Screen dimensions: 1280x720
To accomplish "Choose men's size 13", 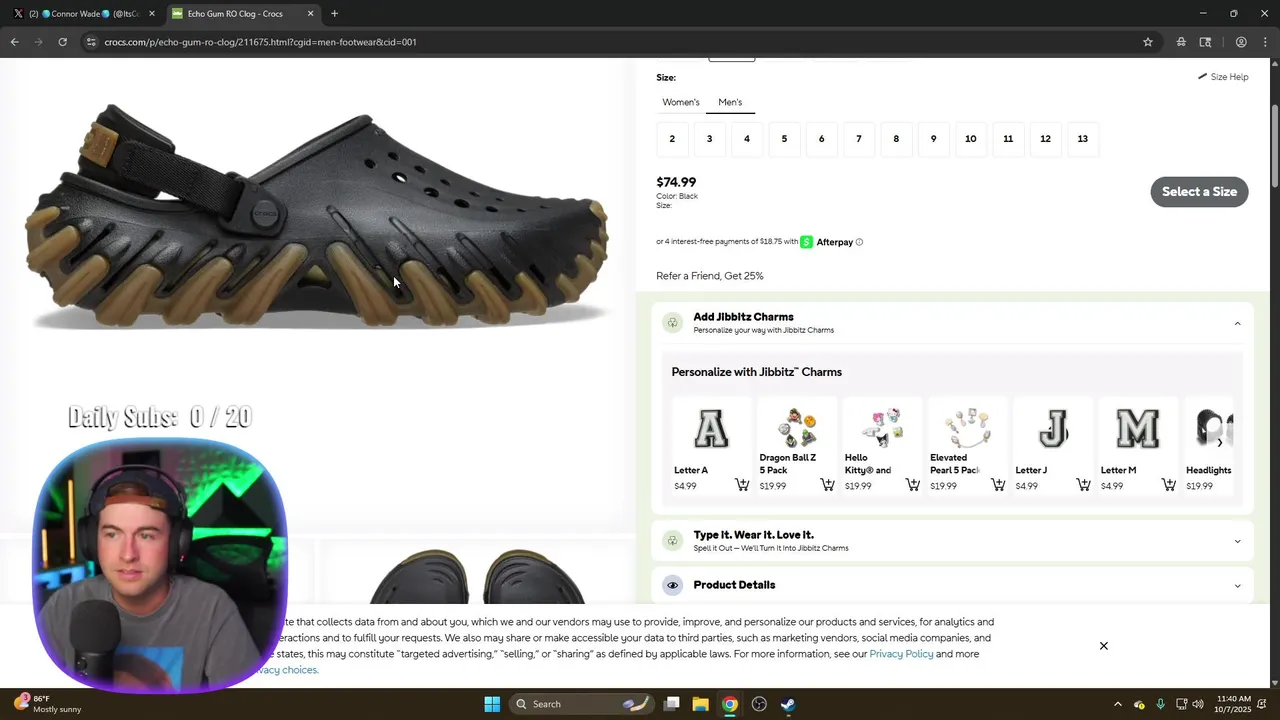I will point(1082,139).
